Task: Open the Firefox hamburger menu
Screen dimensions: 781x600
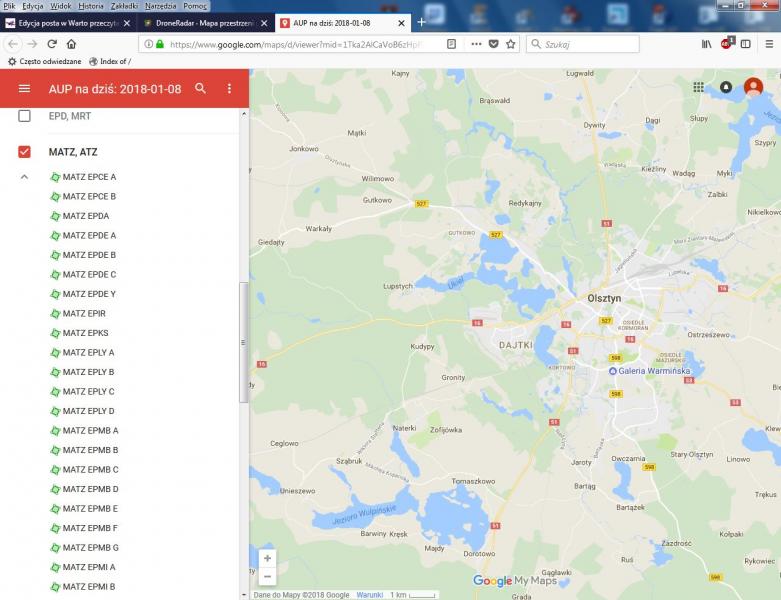Action: 768,44
